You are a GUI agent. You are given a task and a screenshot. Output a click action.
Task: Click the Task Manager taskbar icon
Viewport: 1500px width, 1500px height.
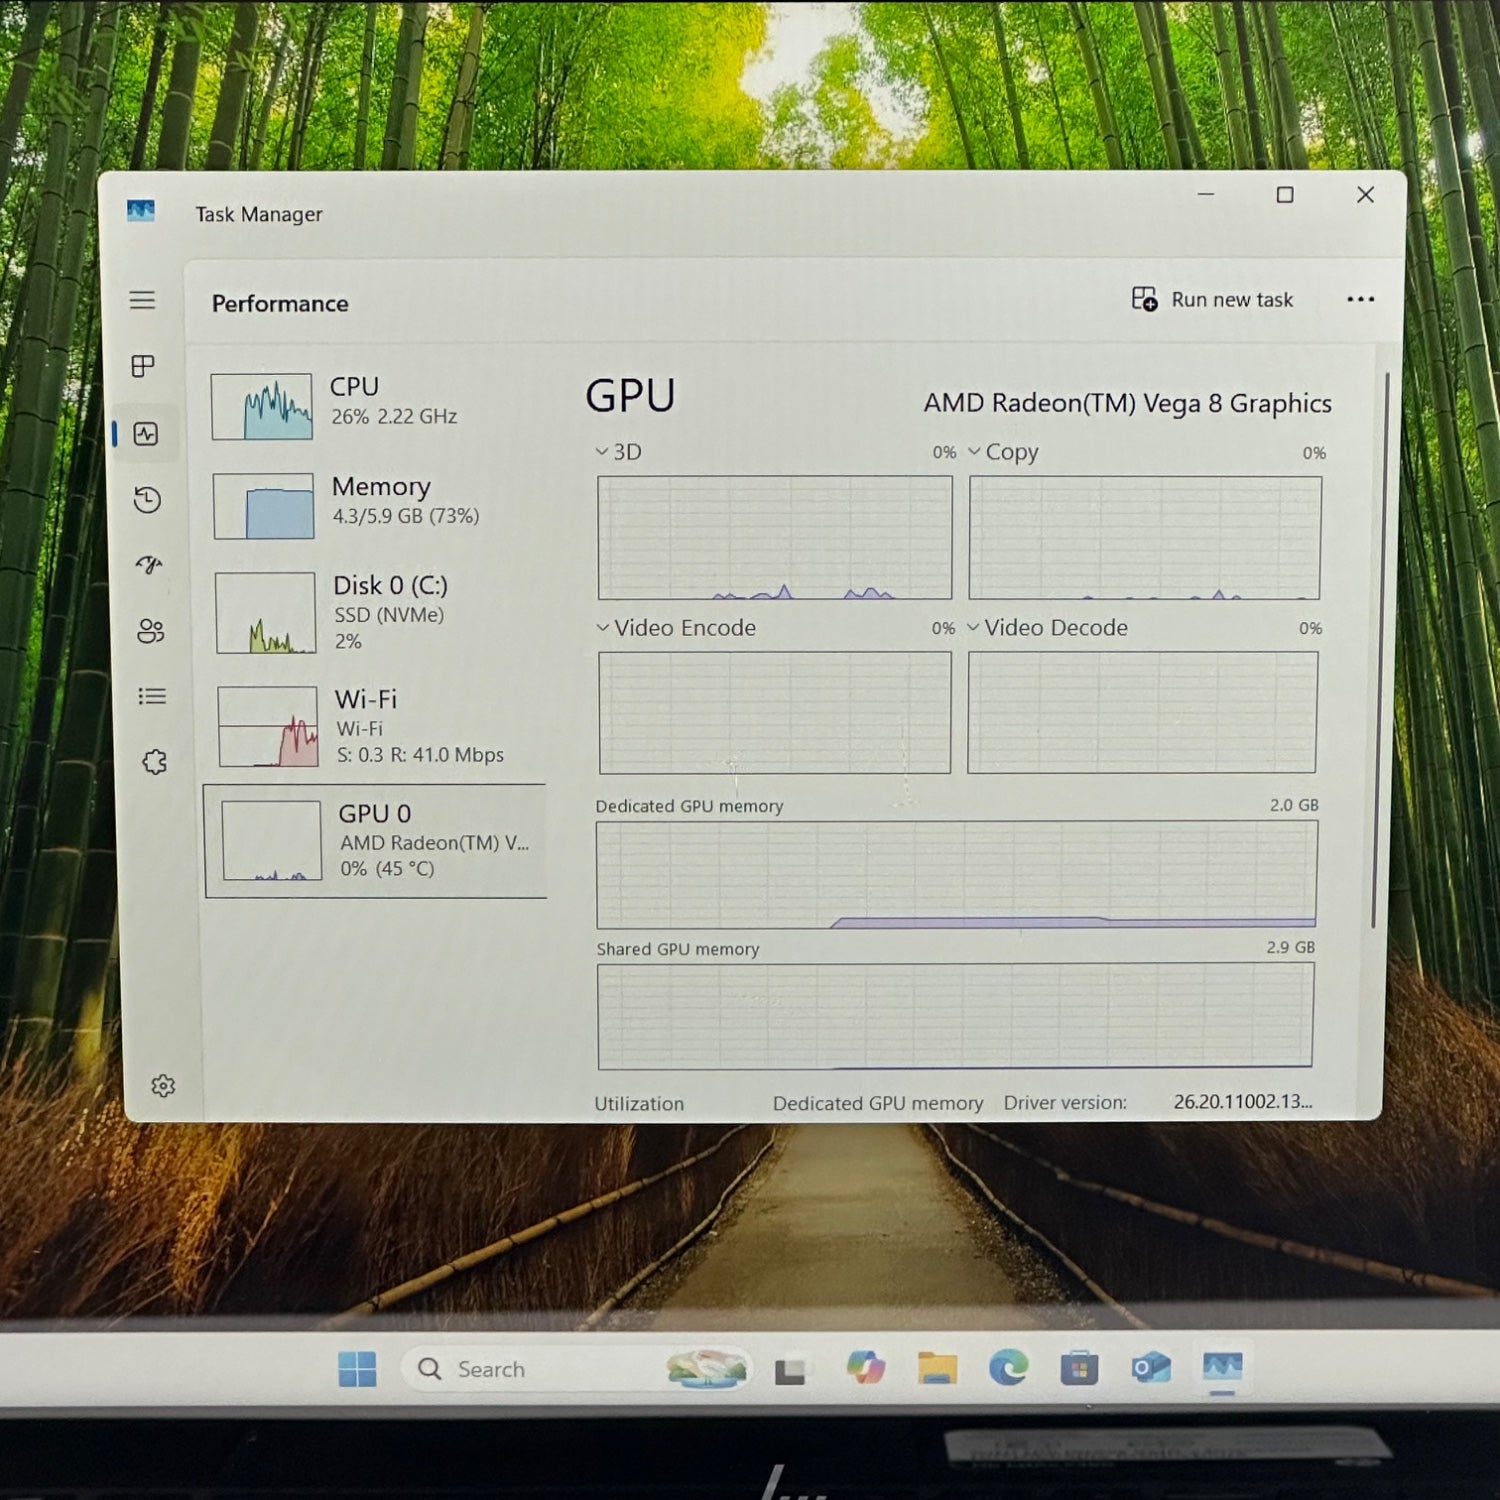point(1222,1366)
